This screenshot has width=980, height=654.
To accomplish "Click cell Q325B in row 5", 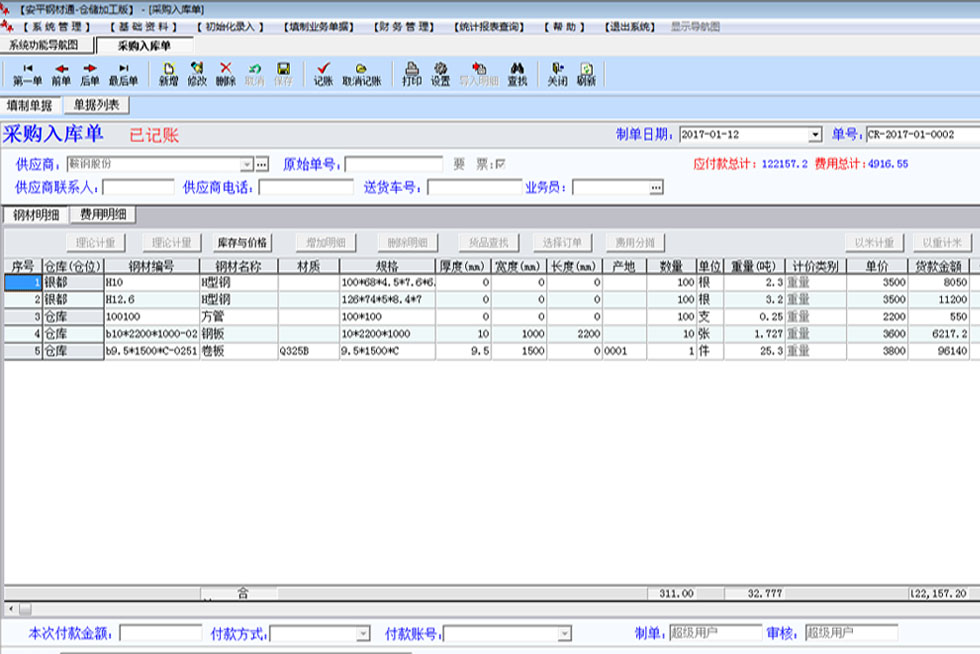I will coord(309,351).
